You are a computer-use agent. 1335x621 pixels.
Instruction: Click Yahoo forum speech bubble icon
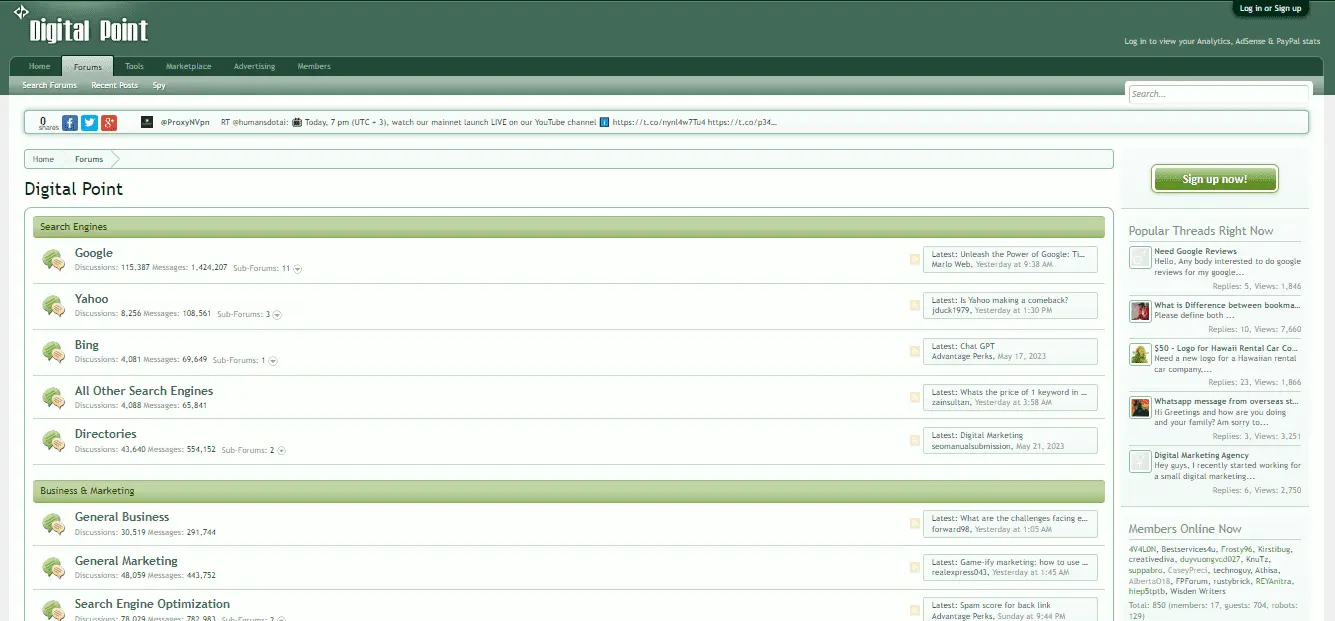point(54,306)
